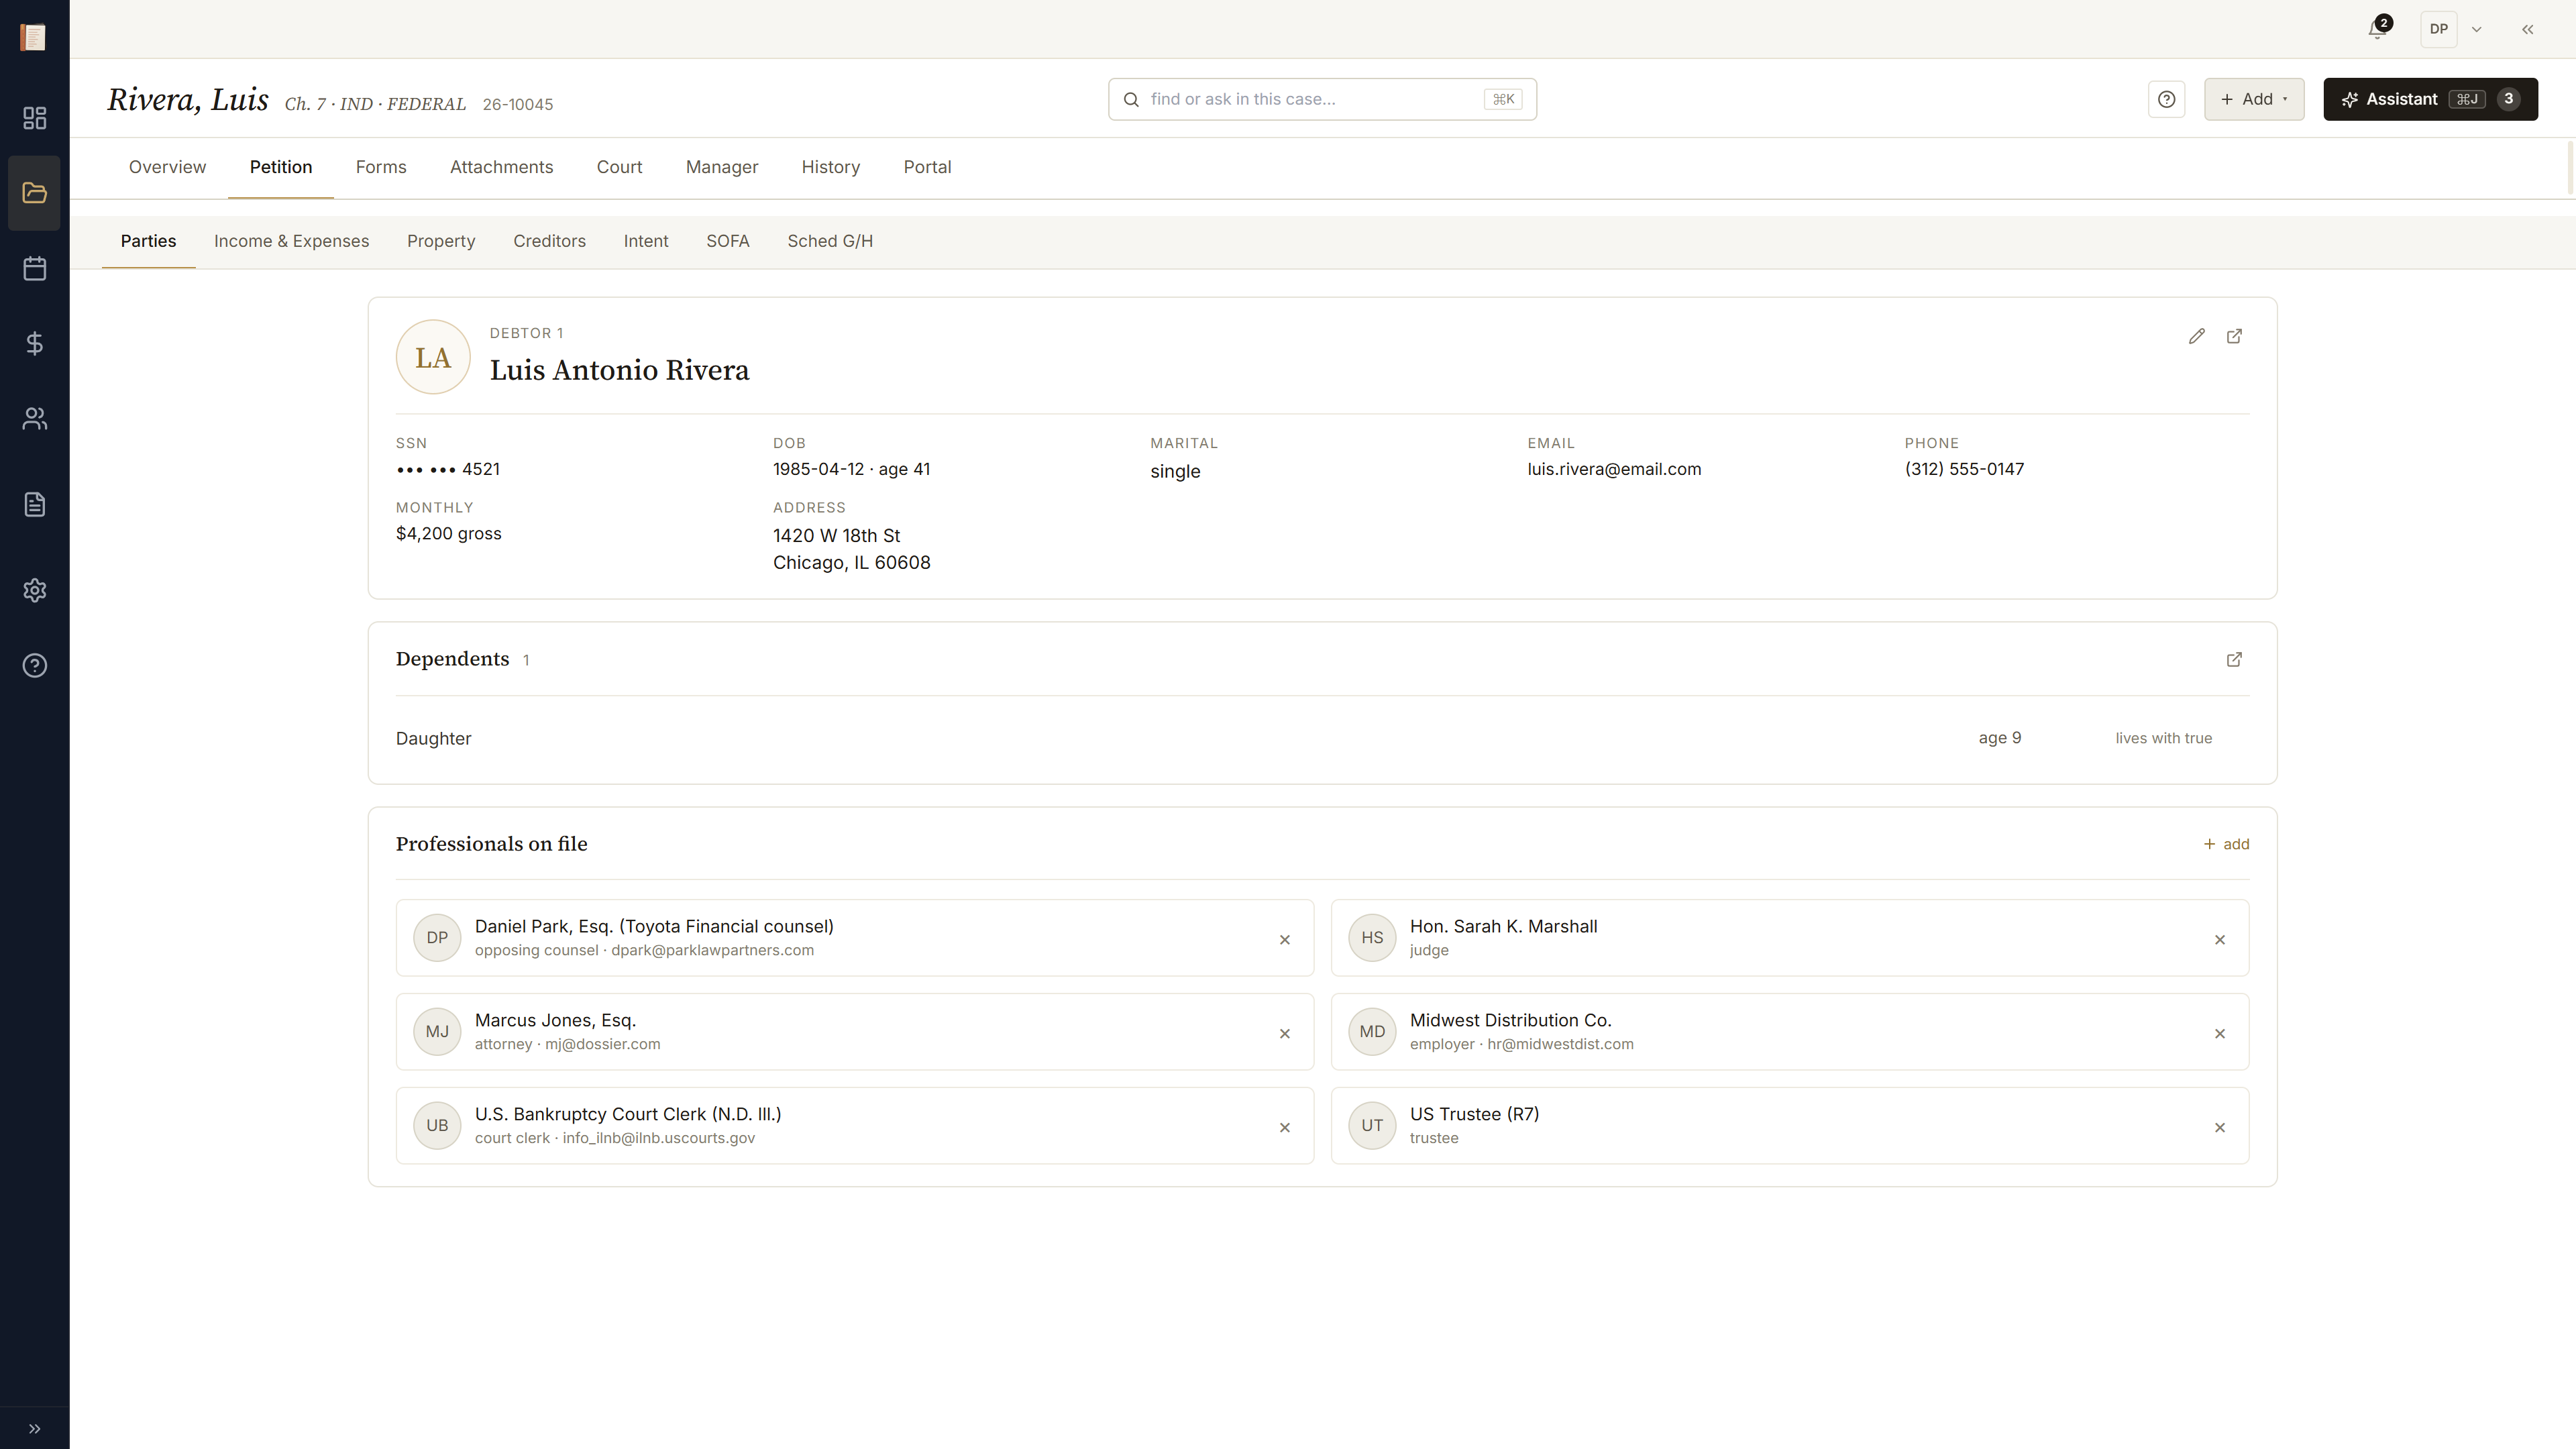Switch to the History tab

point(830,167)
